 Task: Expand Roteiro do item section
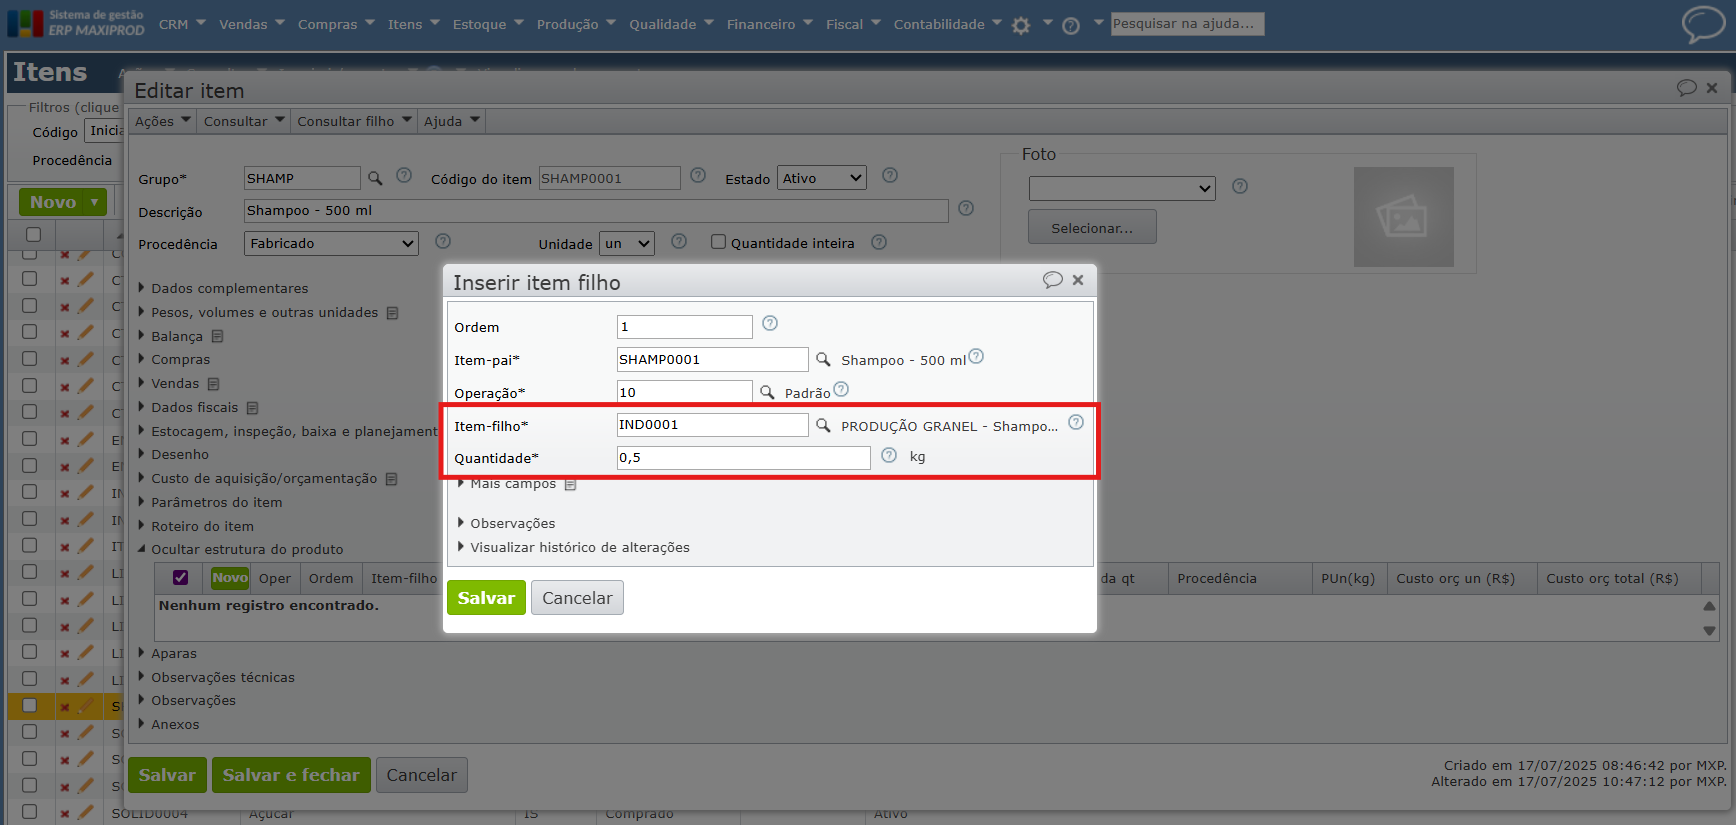click(196, 526)
